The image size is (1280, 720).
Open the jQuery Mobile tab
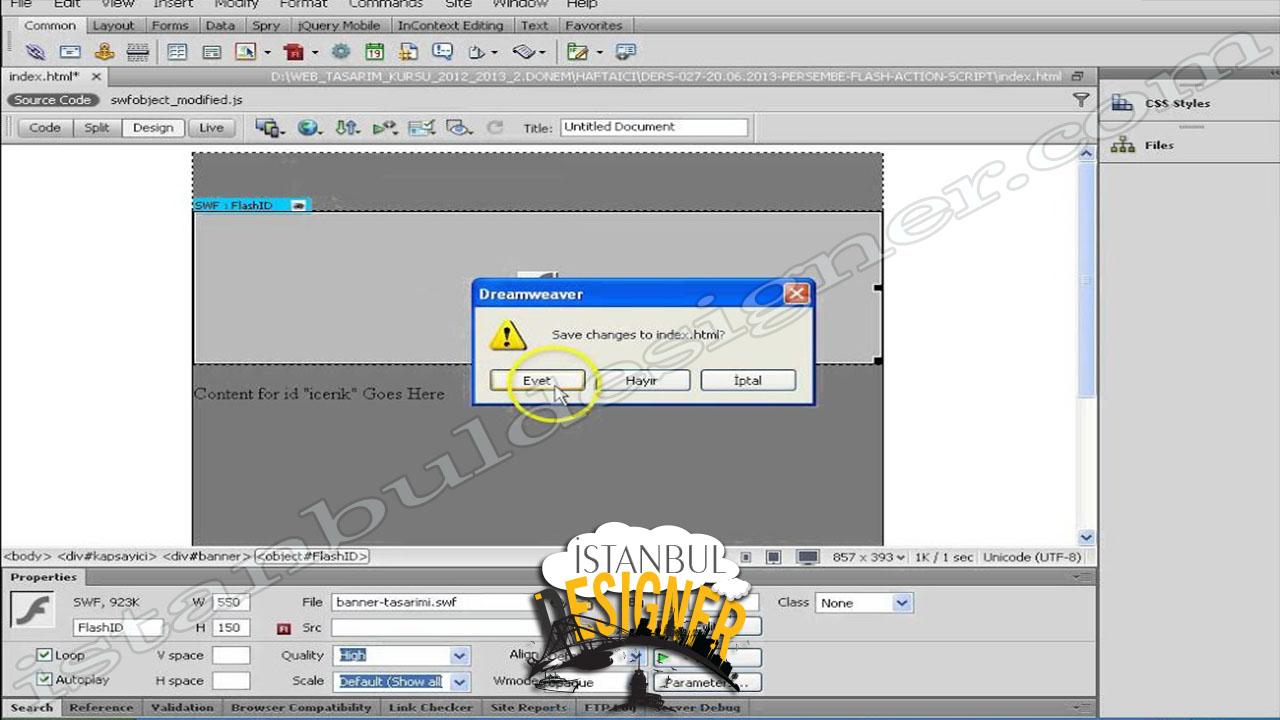[339, 25]
